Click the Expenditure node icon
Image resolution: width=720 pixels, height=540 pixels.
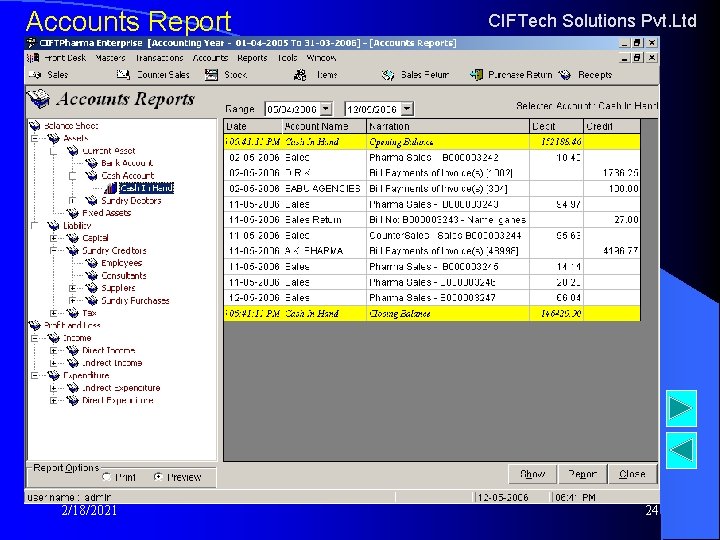(x=54, y=376)
